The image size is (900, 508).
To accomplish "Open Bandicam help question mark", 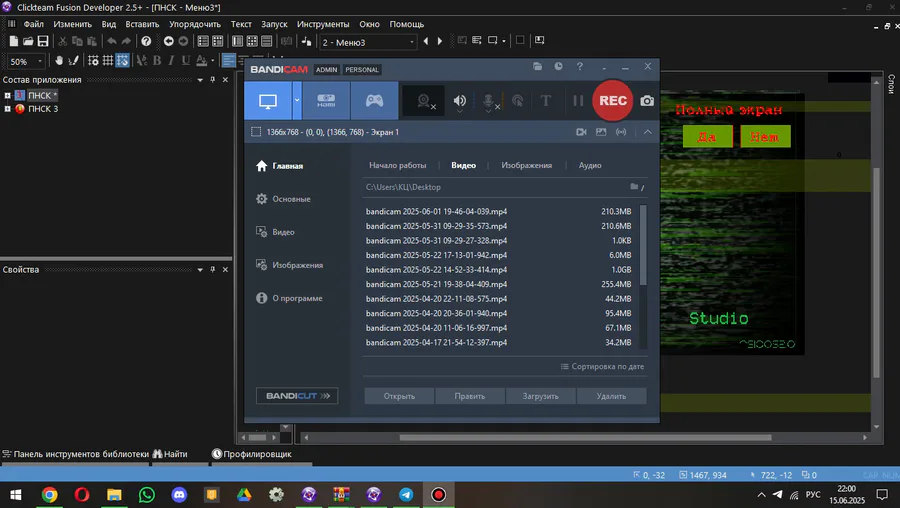I will pyautogui.click(x=580, y=67).
